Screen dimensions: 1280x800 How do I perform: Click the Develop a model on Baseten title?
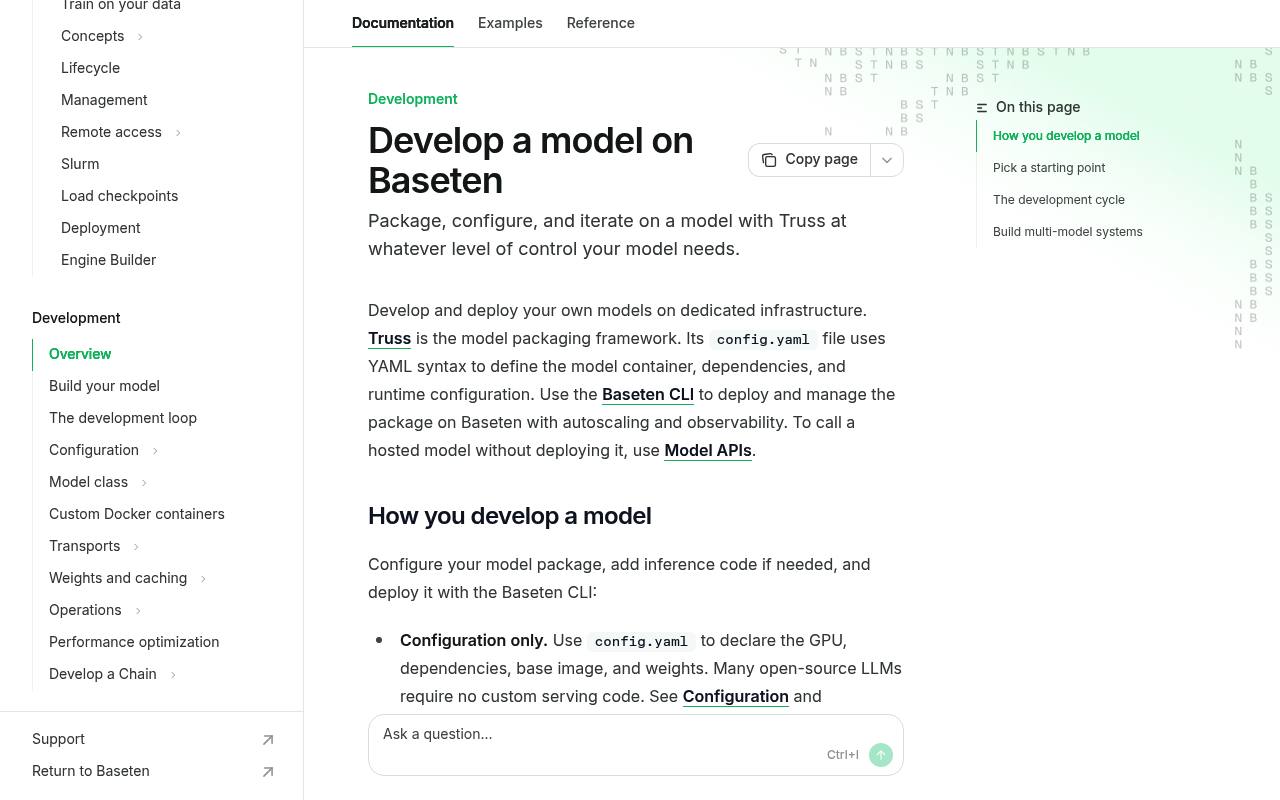coord(530,160)
